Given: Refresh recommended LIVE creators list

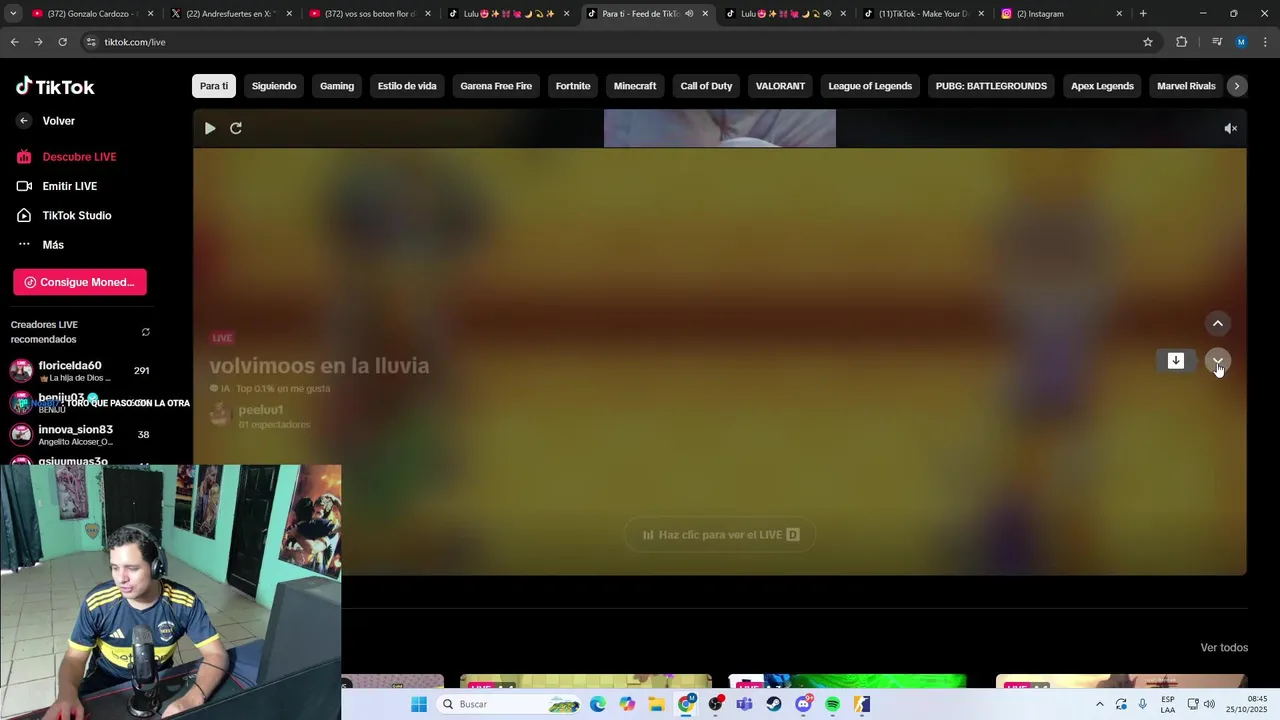Looking at the screenshot, I should click(146, 332).
